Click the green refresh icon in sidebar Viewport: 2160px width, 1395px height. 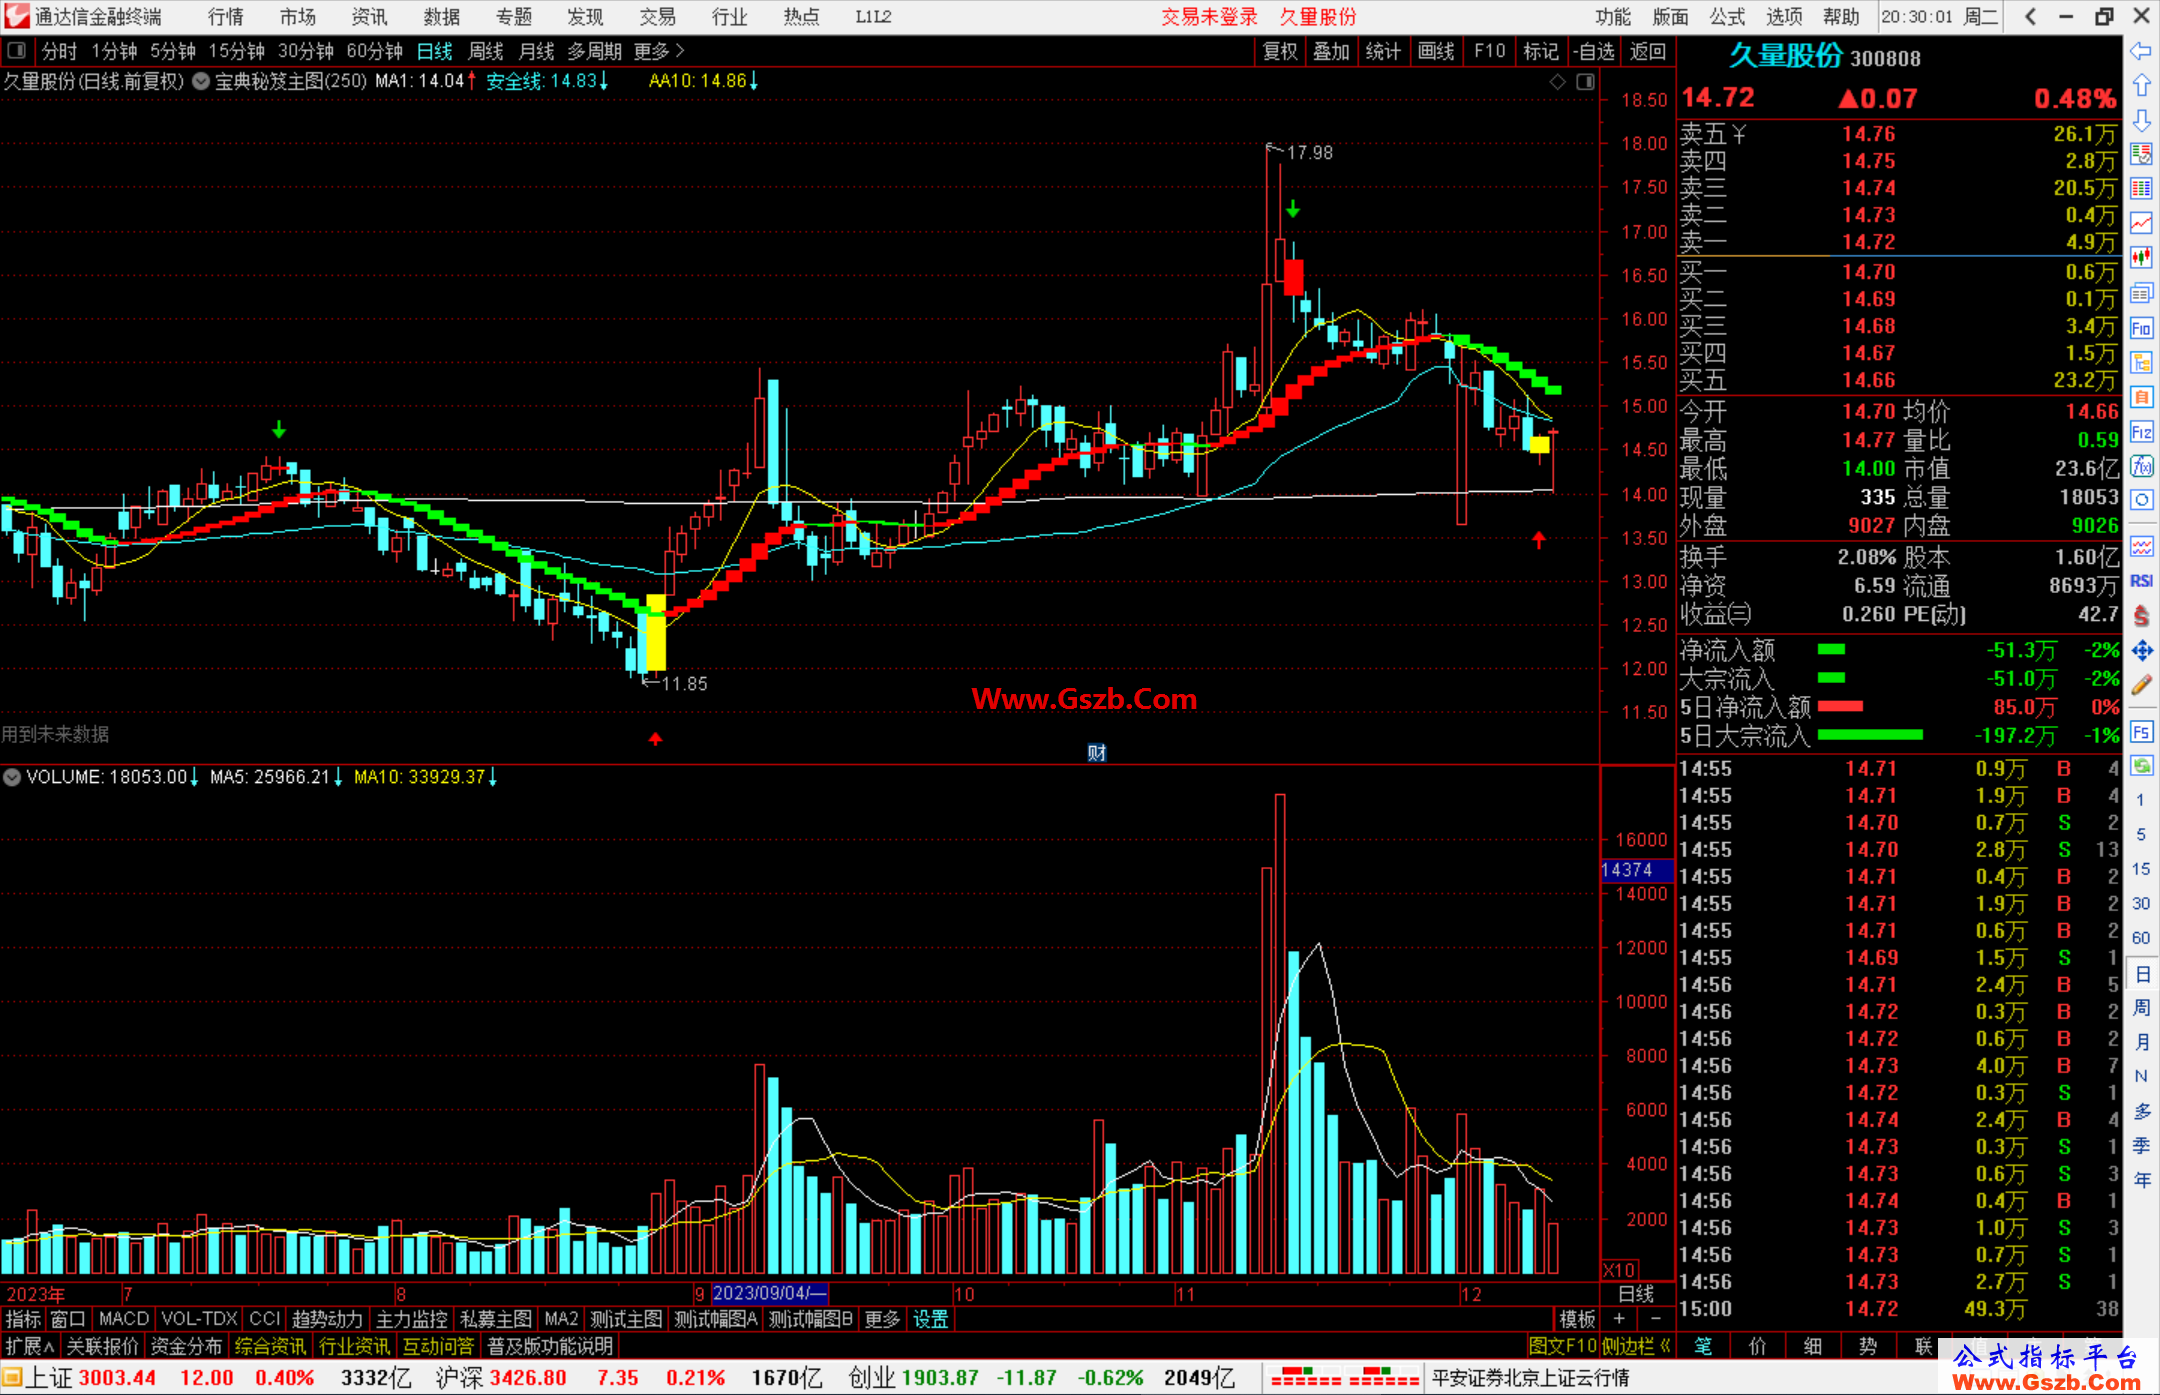(2141, 766)
